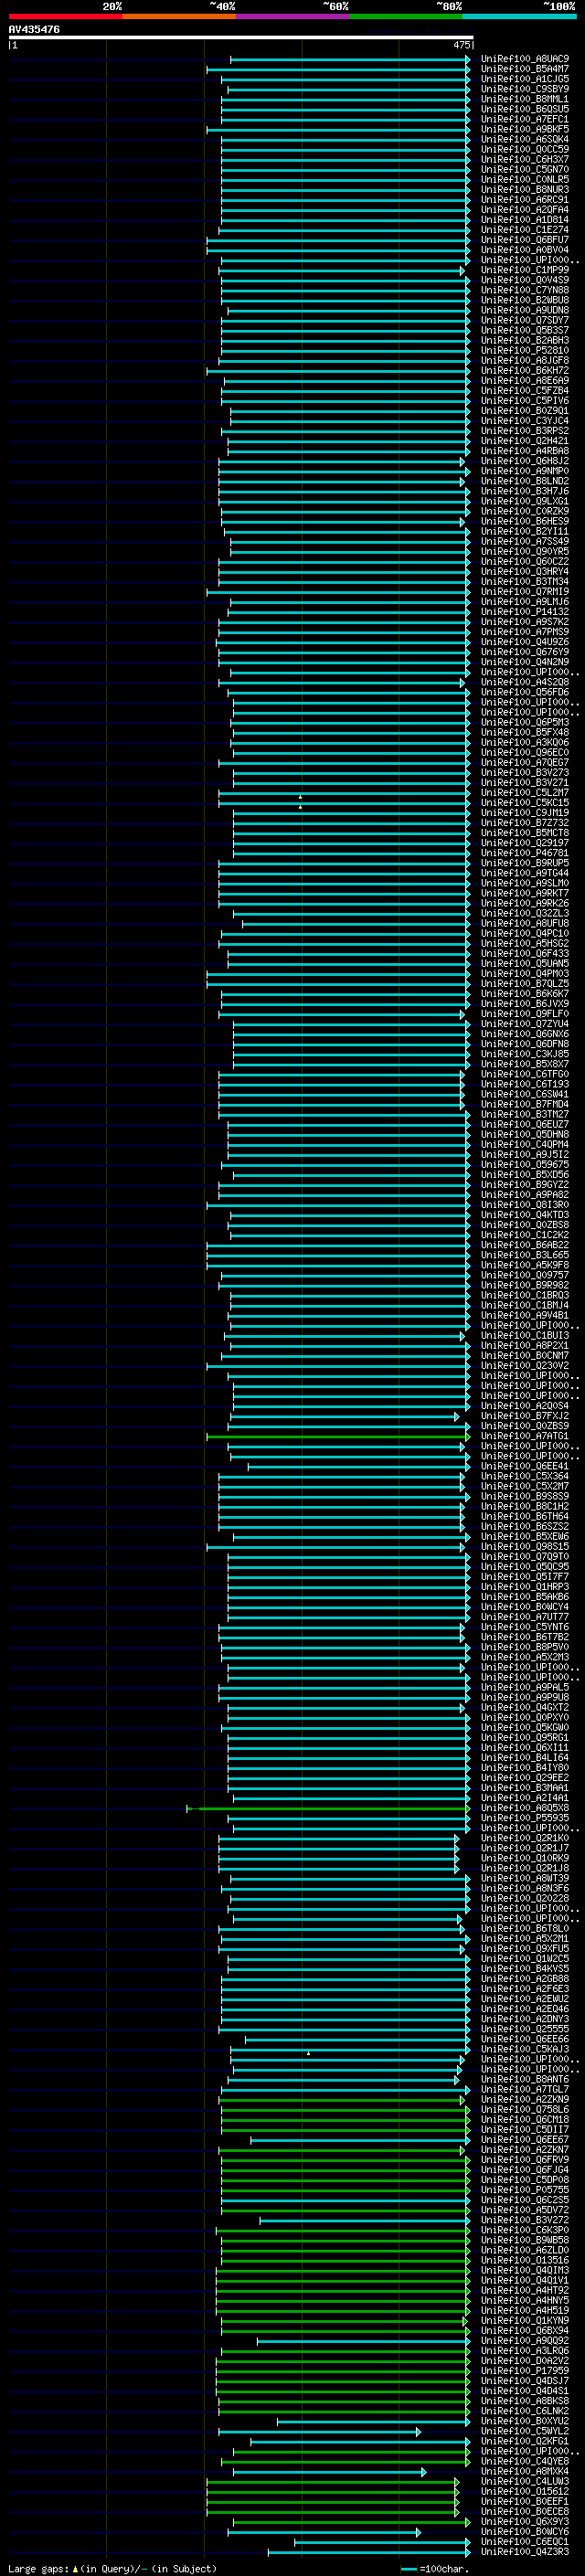Open hit UniRef100_A8UAC9
This screenshot has width=585, height=2576.
coord(525,59)
